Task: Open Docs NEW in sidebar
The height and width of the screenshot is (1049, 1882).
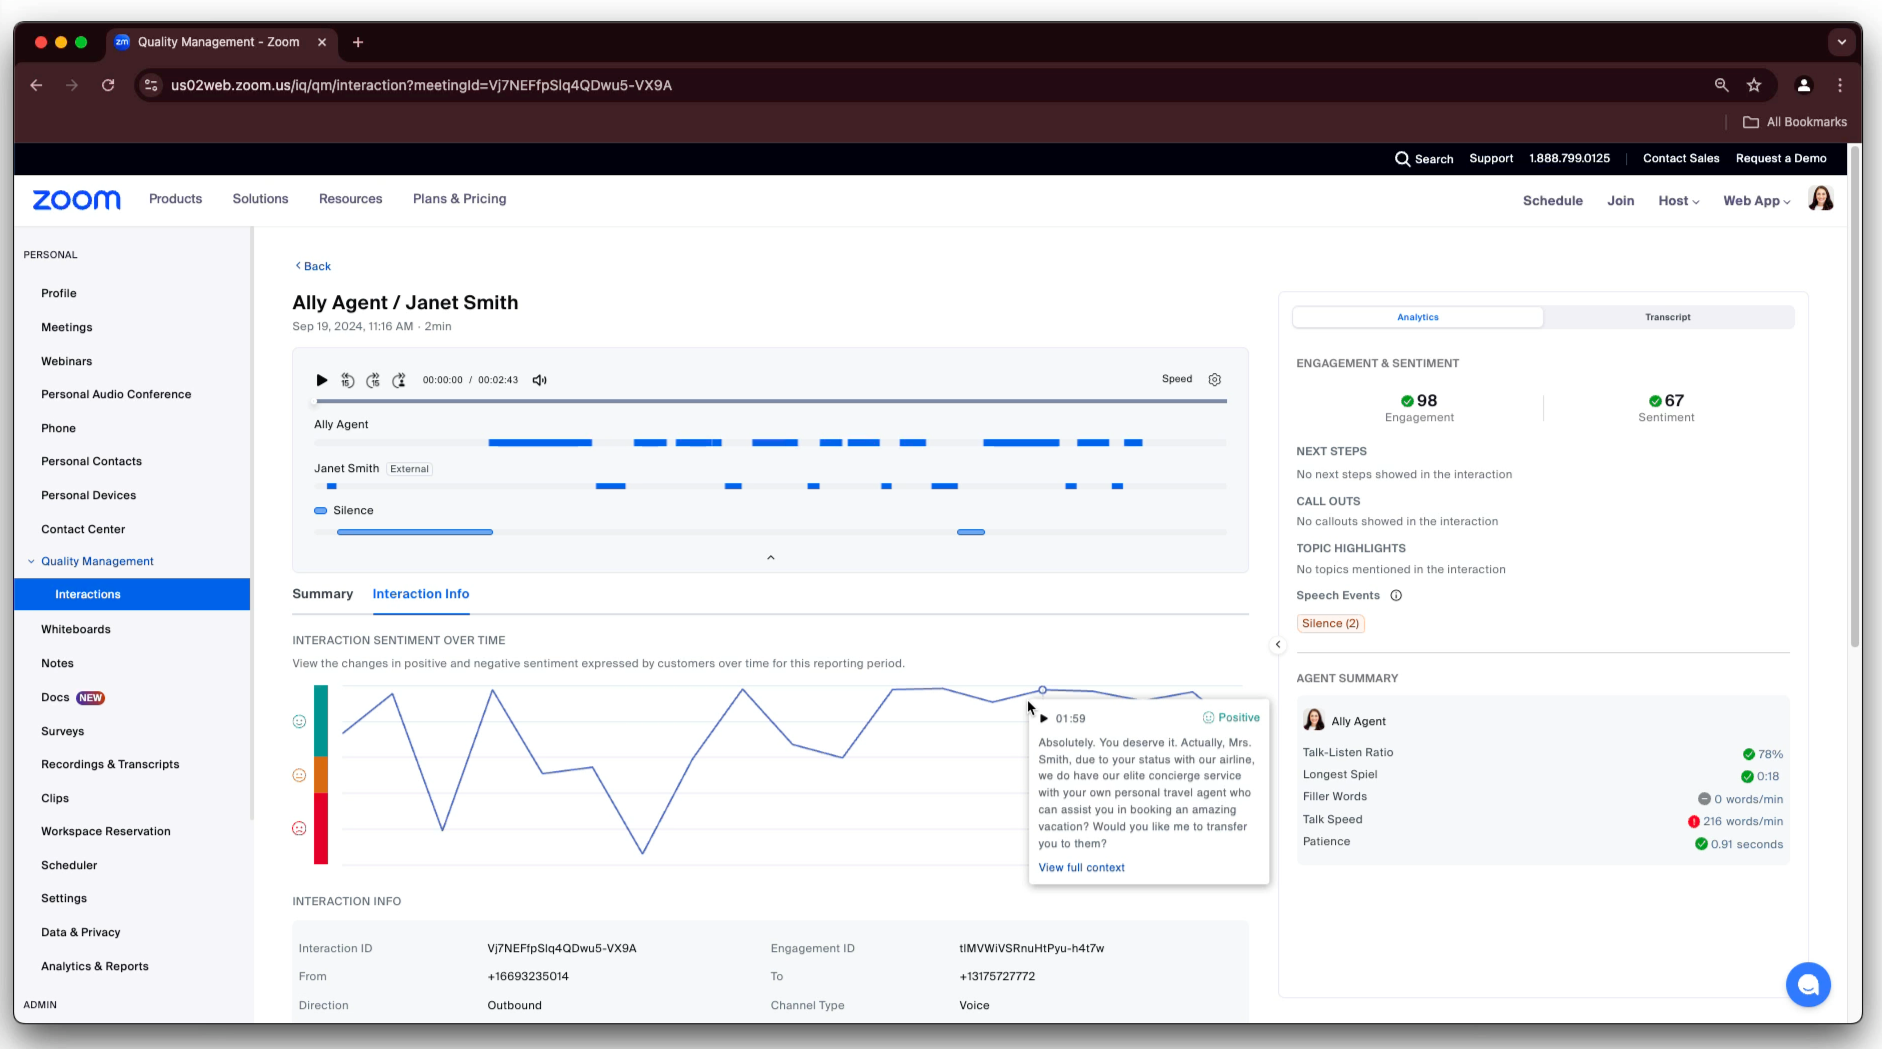Action: 72,698
